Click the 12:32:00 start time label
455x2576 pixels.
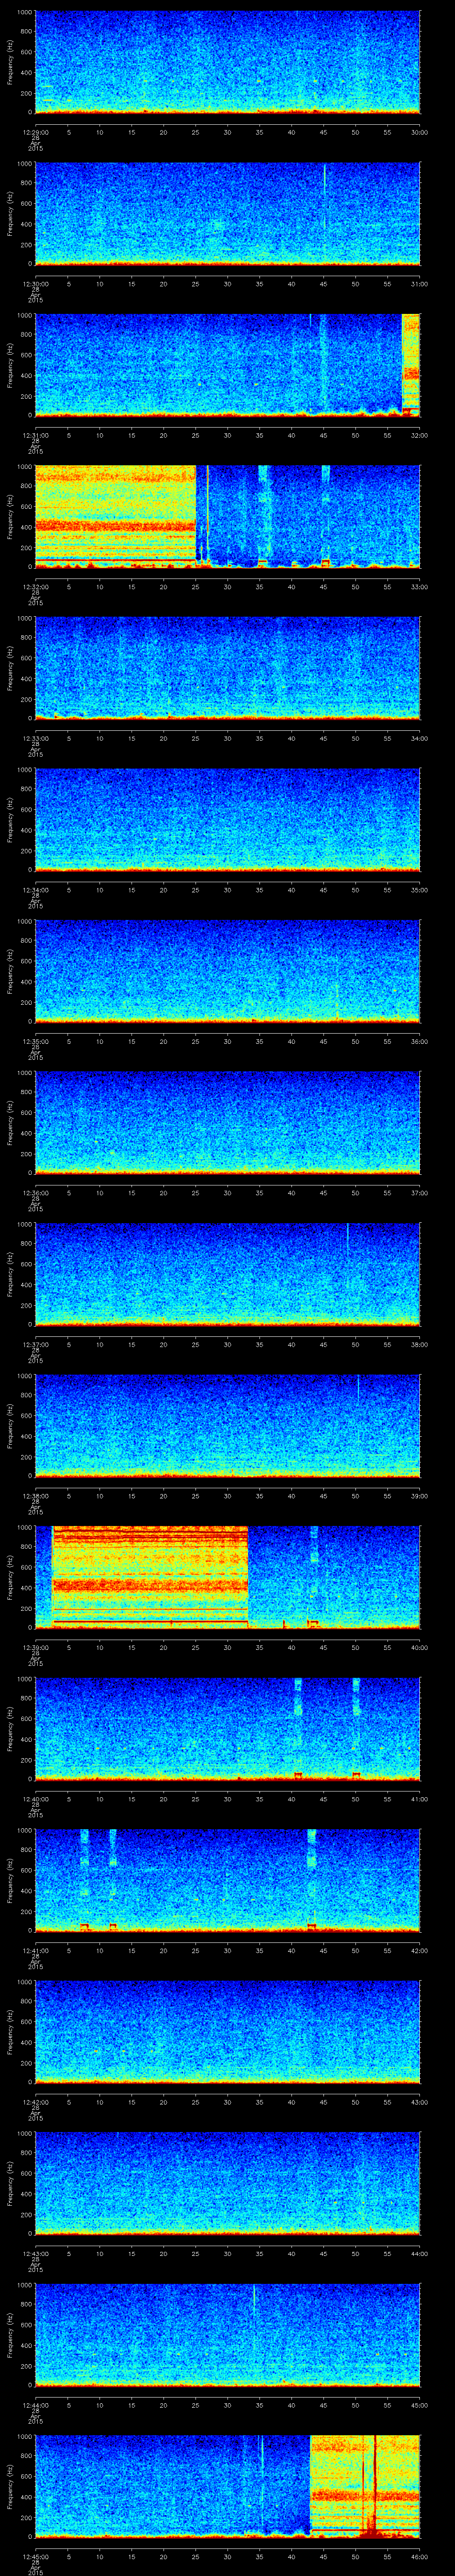[x=35, y=587]
